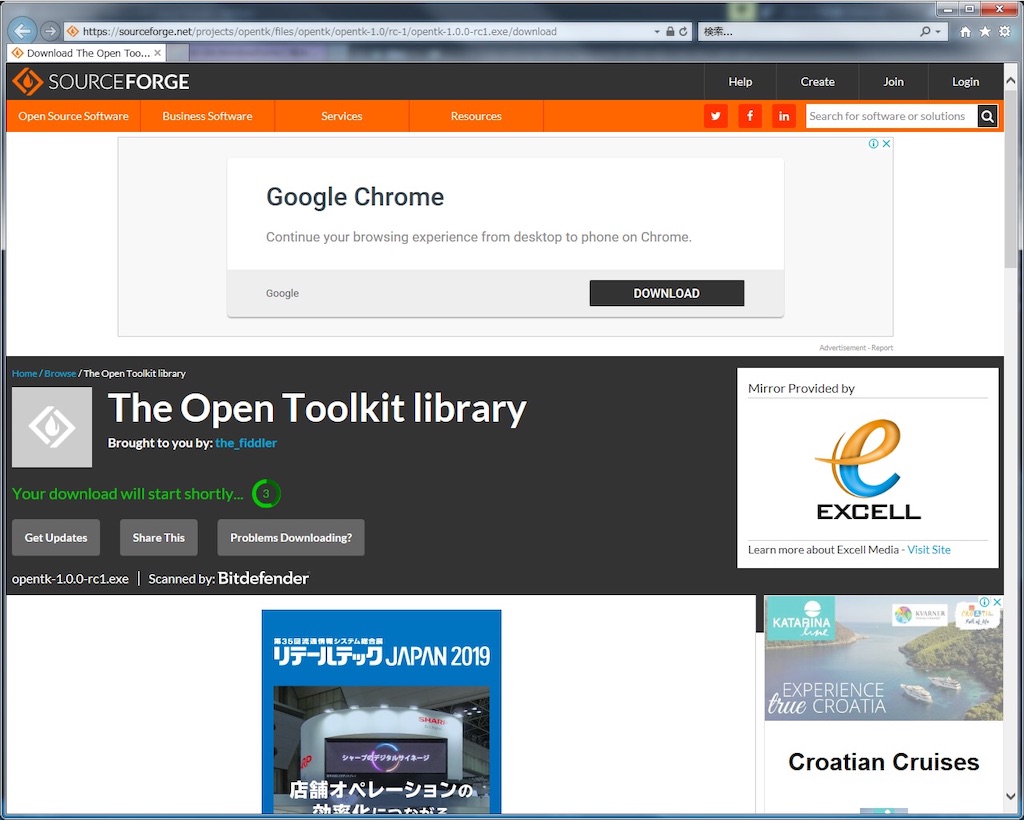Click the browser back arrow button
1024x820 pixels.
23,31
